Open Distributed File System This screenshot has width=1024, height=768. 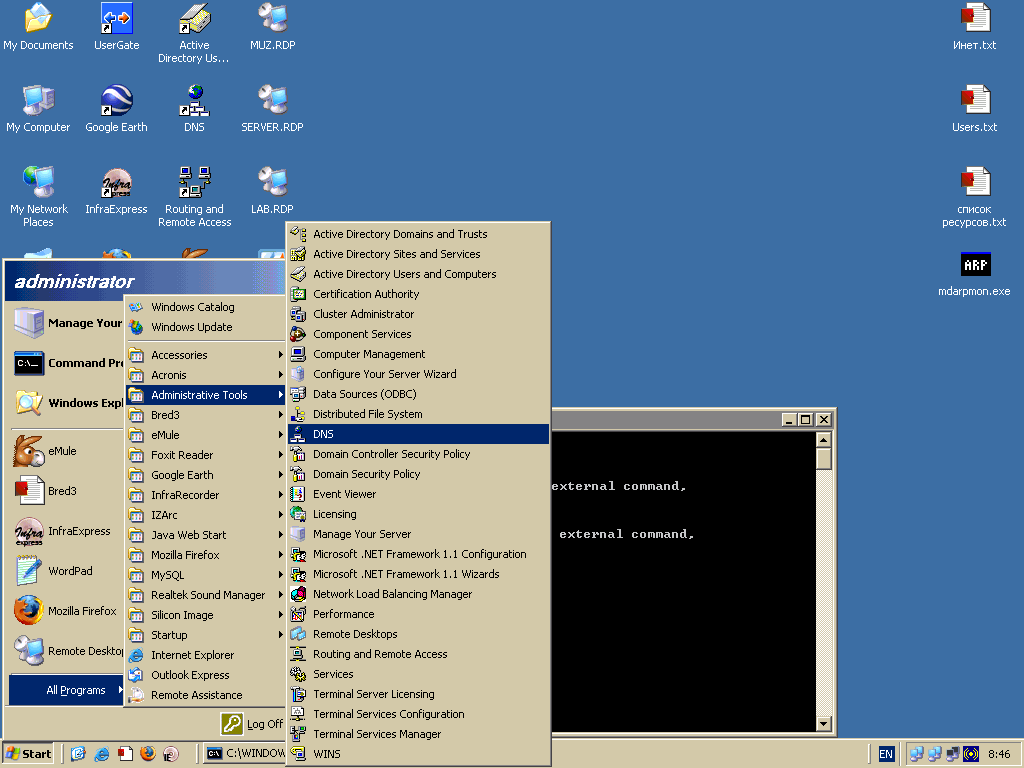419,414
